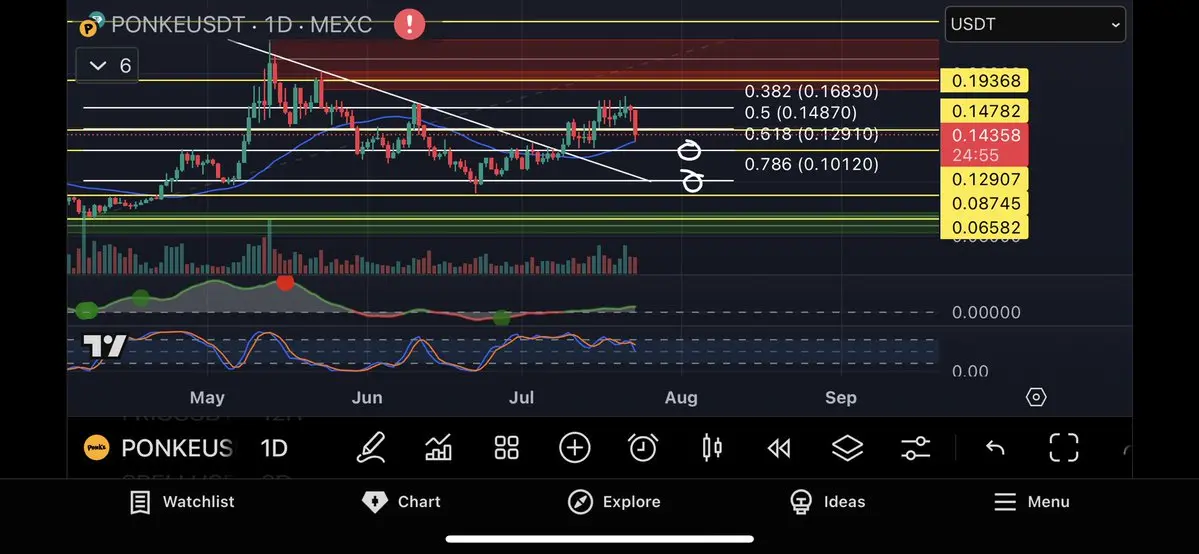This screenshot has height=554, width=1199.
Task: Open object tree layers icon
Action: click(847, 448)
